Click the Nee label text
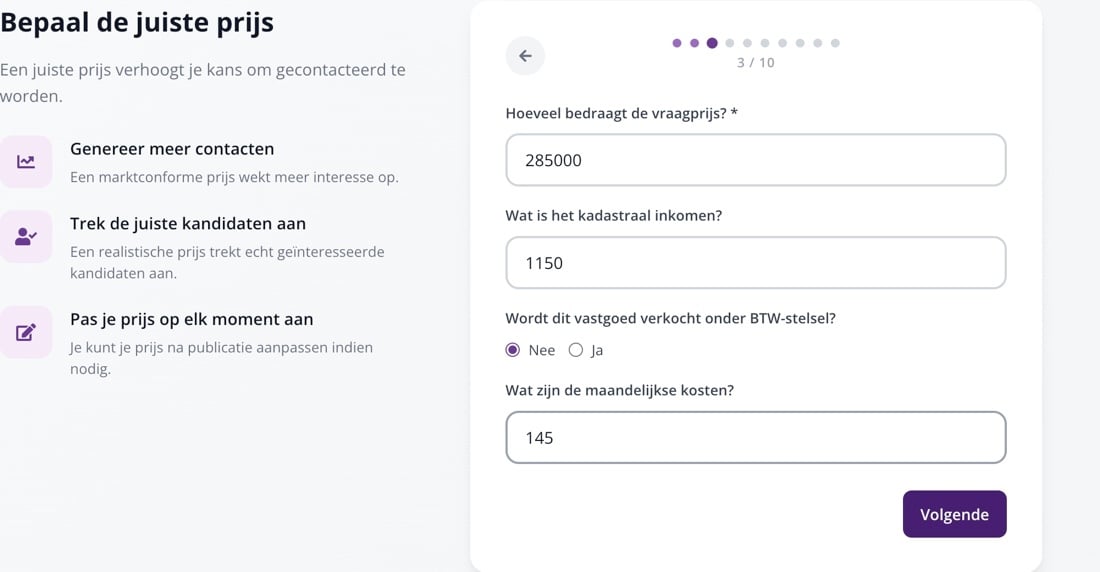This screenshot has height=572, width=1100. (542, 350)
